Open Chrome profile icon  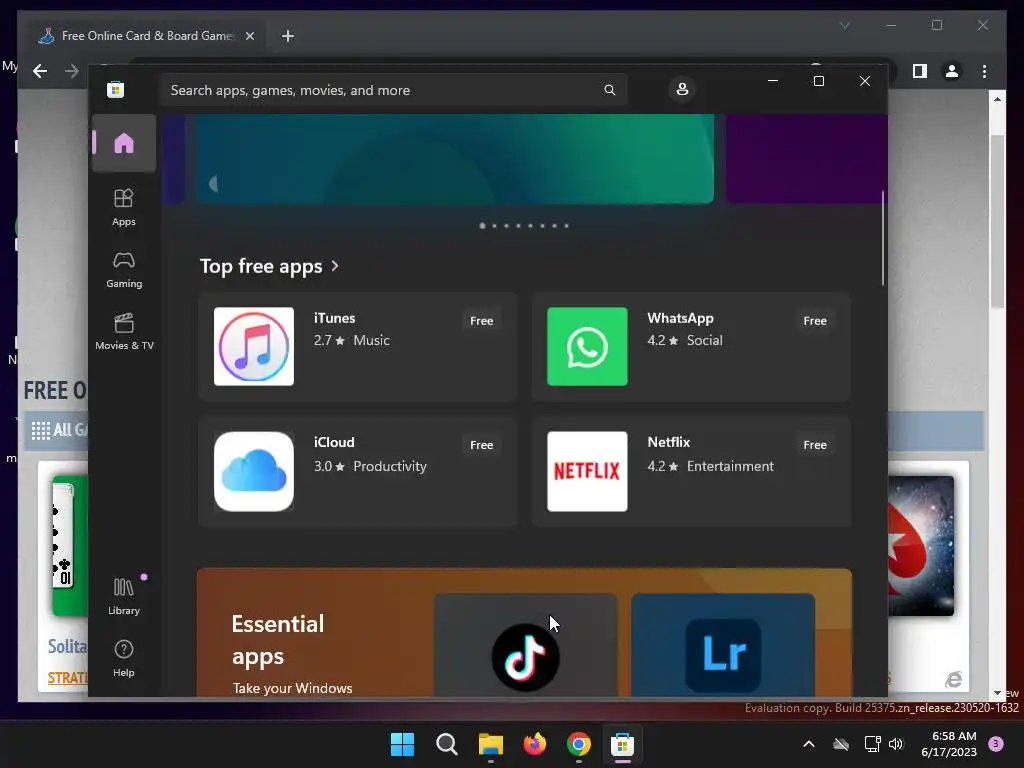coord(952,71)
